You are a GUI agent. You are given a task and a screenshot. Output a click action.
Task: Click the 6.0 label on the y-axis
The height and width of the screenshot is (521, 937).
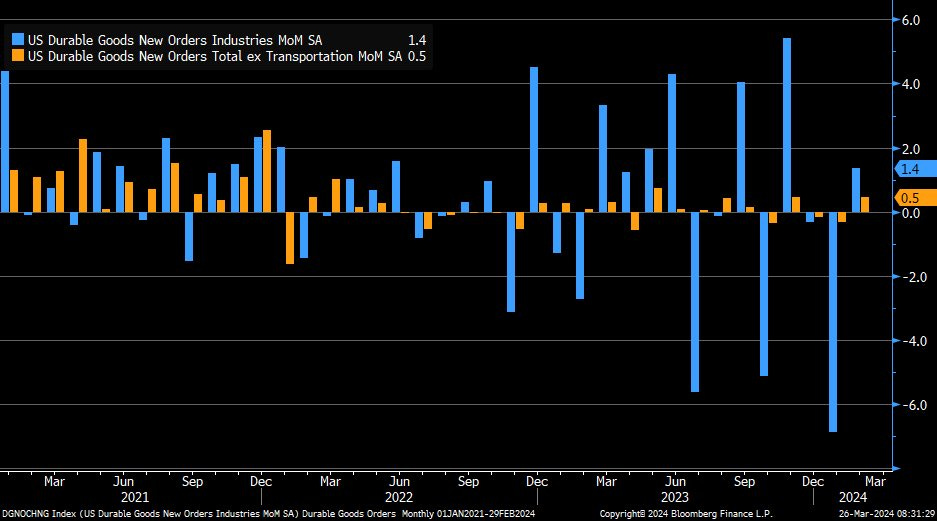coord(911,20)
